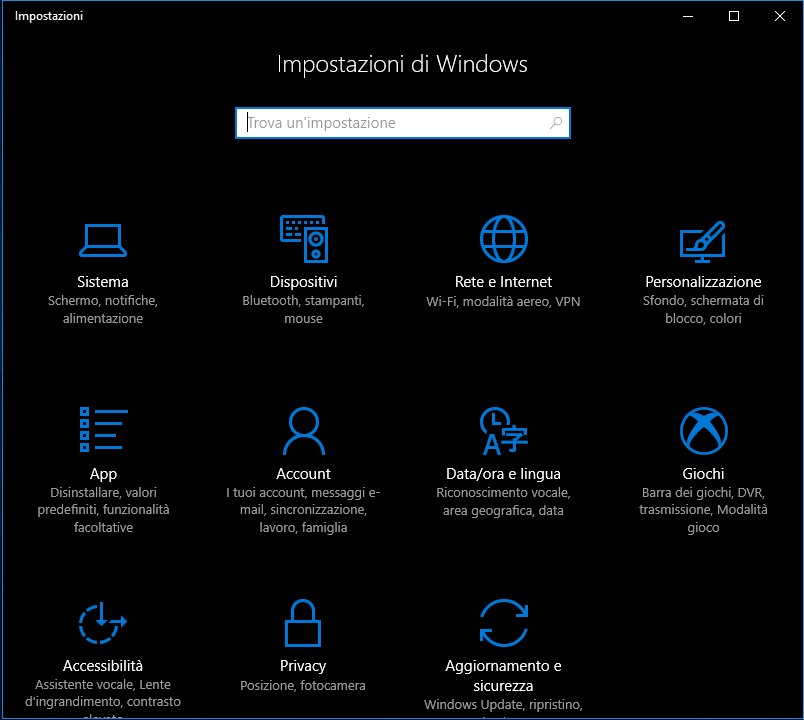
Task: Open the Account person icon
Action: pos(304,431)
